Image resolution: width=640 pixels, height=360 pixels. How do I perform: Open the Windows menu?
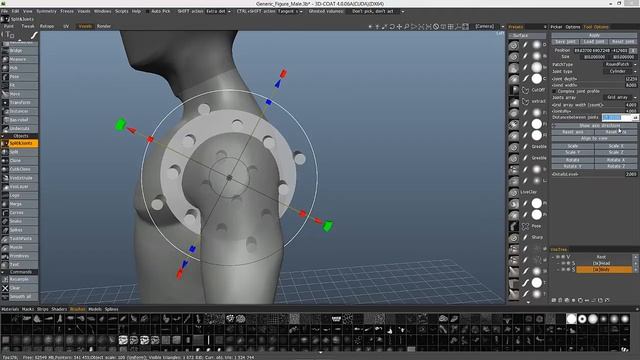click(102, 11)
